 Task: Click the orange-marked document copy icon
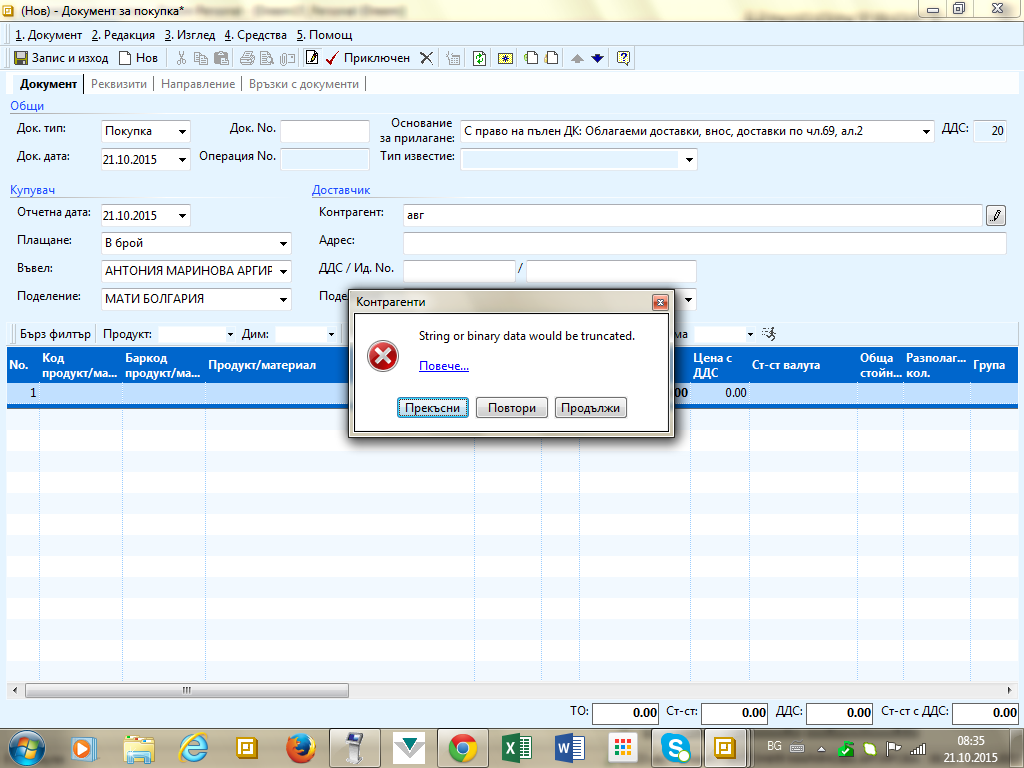[x=552, y=58]
